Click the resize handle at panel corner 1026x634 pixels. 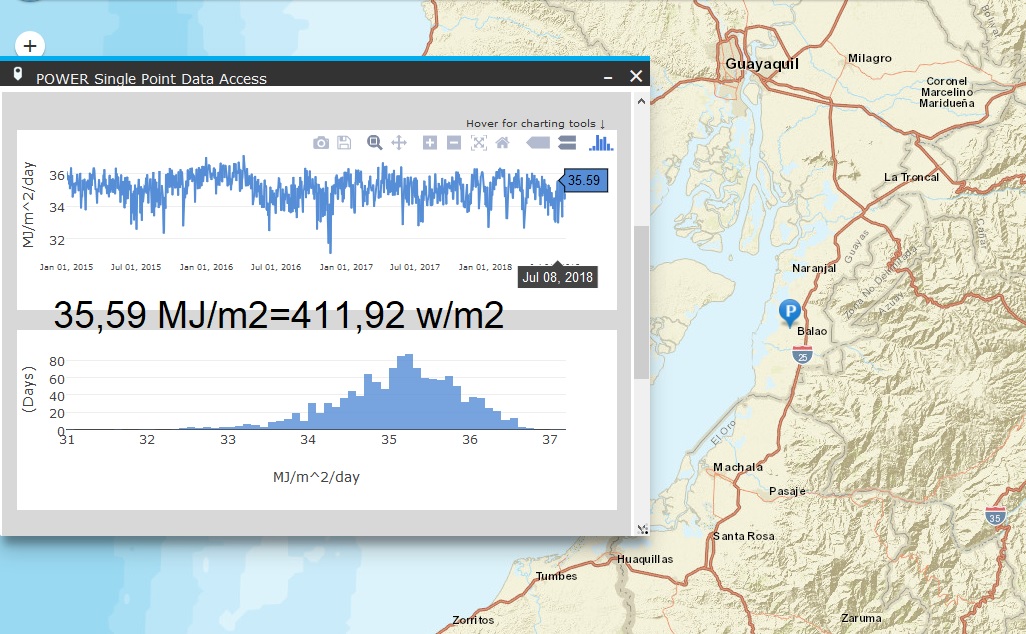[642, 528]
